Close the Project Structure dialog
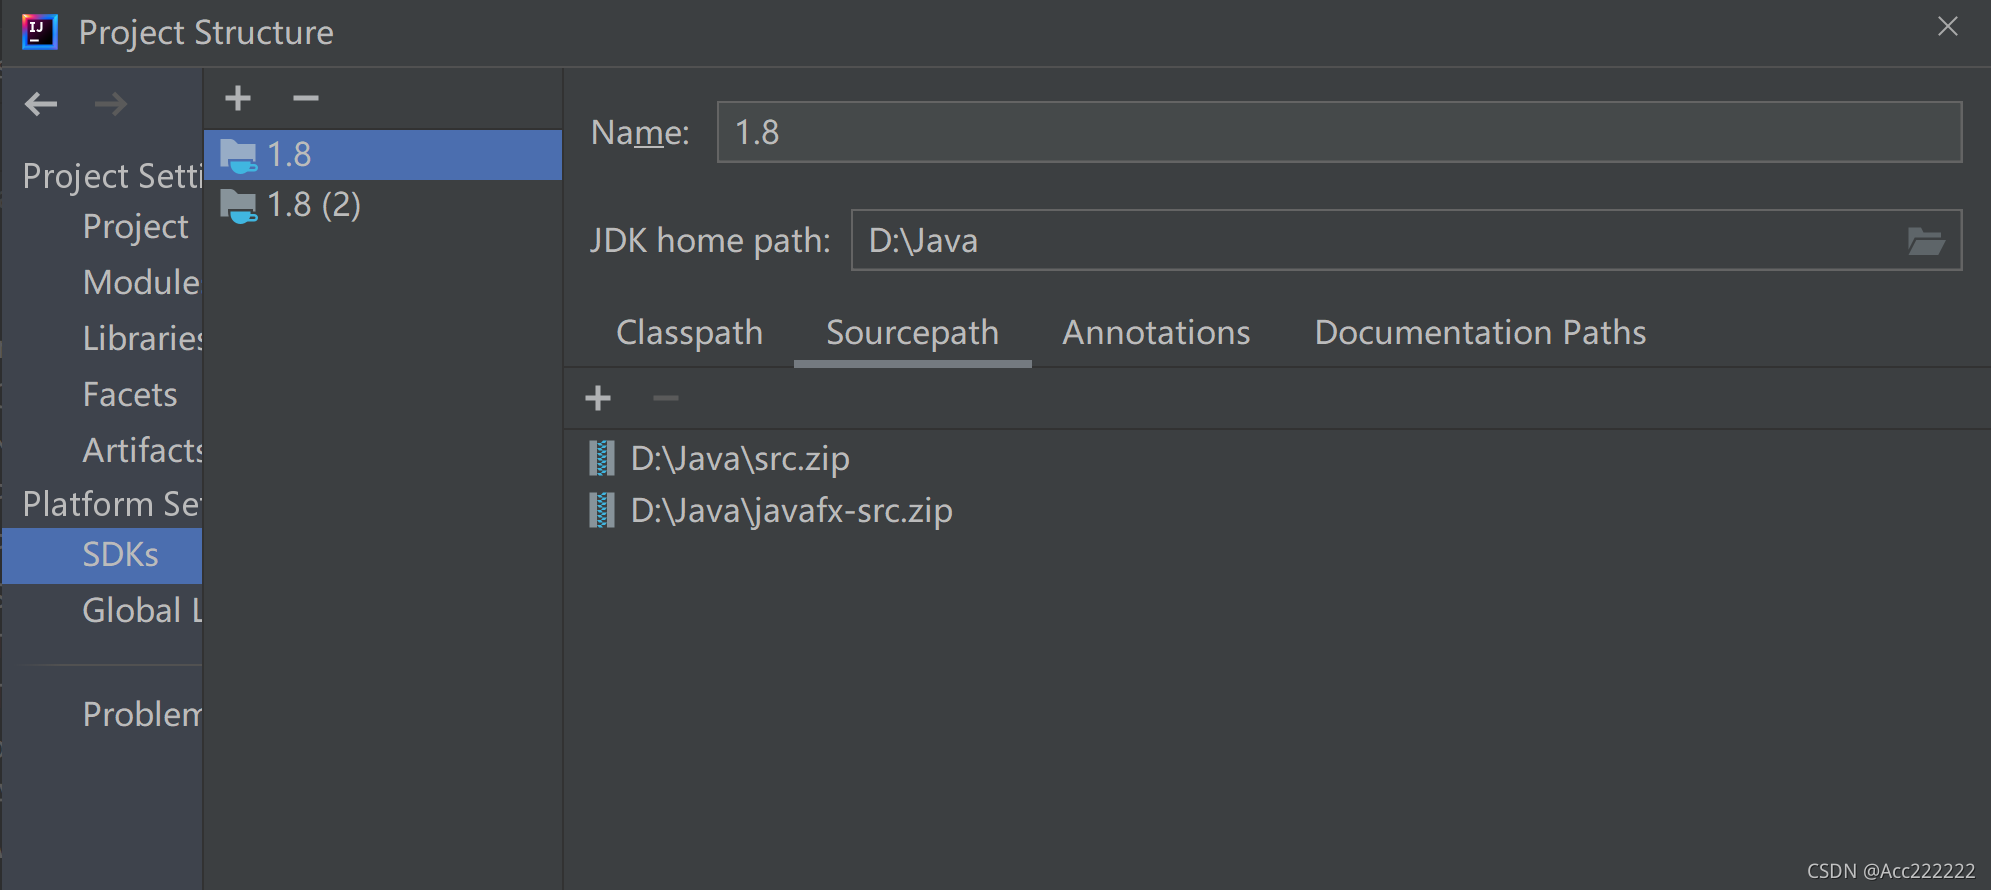The height and width of the screenshot is (890, 1991). click(x=1947, y=27)
